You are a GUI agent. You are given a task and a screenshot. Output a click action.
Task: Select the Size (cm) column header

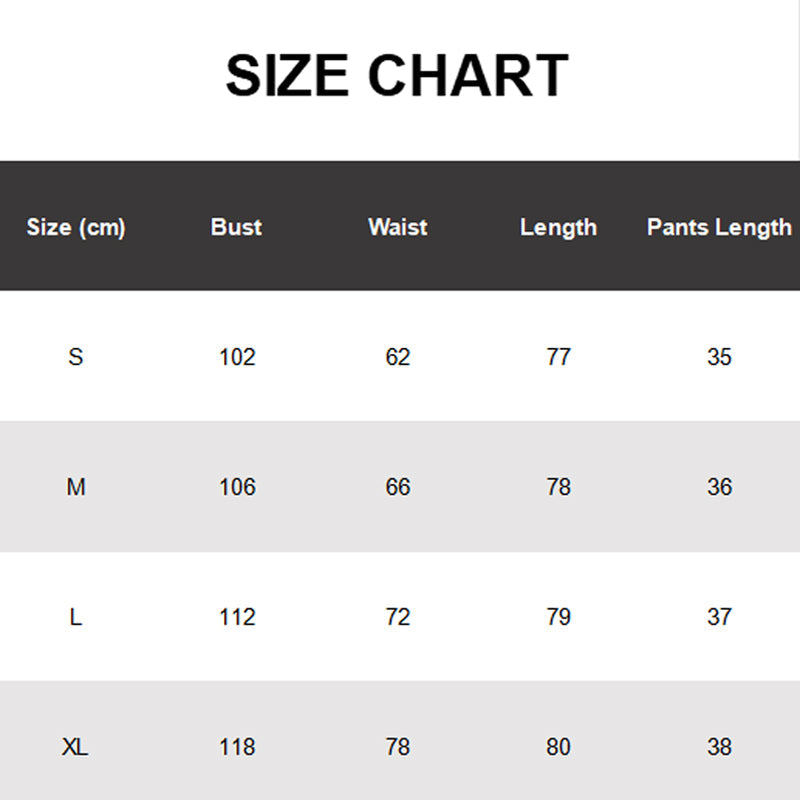point(76,227)
